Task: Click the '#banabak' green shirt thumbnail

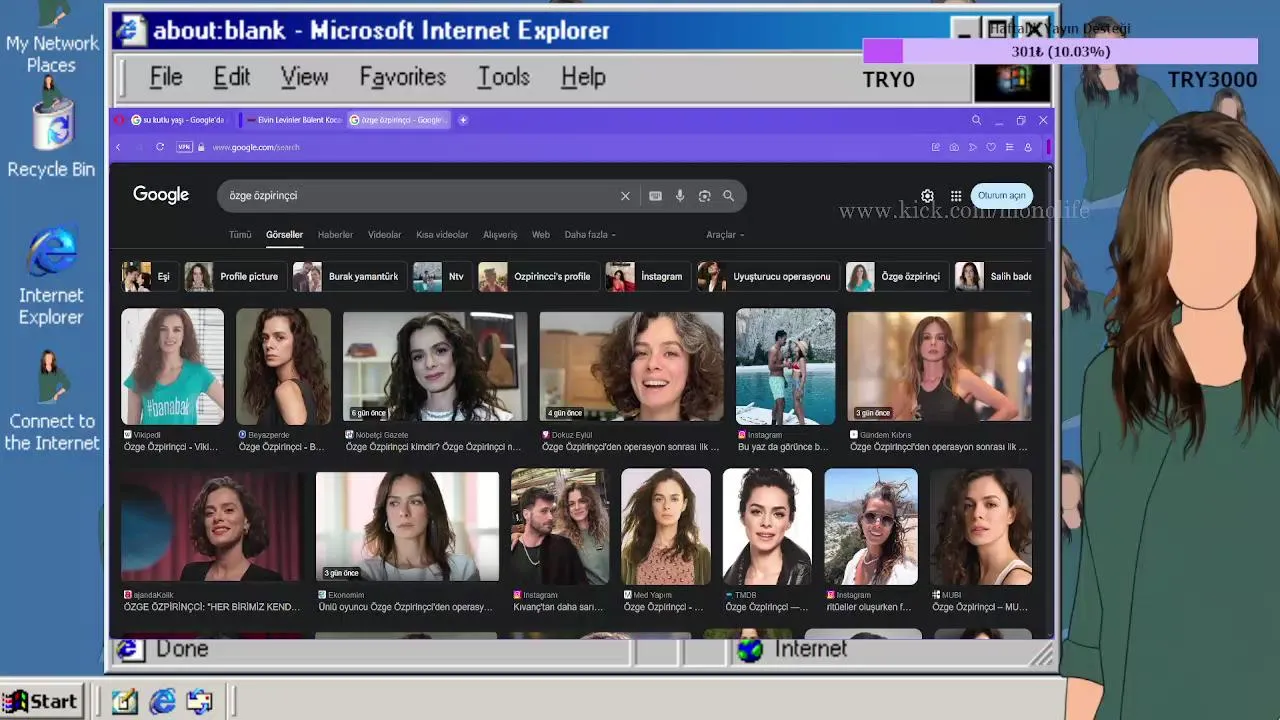Action: [x=172, y=366]
